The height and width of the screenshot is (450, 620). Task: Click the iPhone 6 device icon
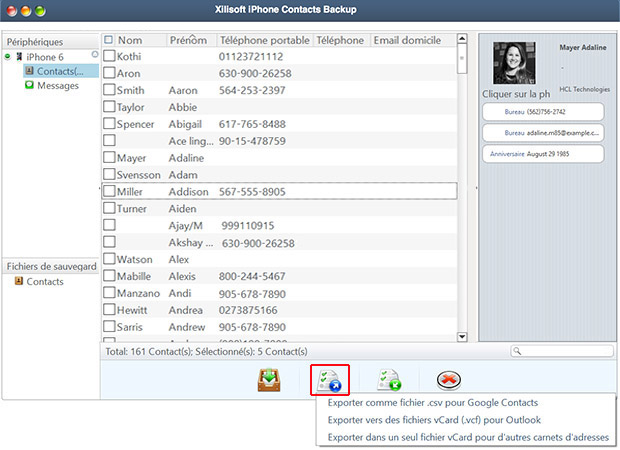[x=19, y=57]
